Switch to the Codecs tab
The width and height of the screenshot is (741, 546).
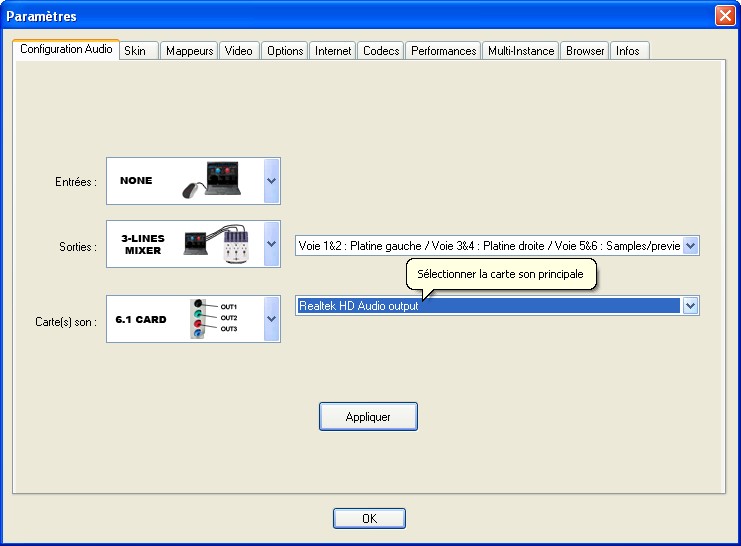tap(381, 51)
